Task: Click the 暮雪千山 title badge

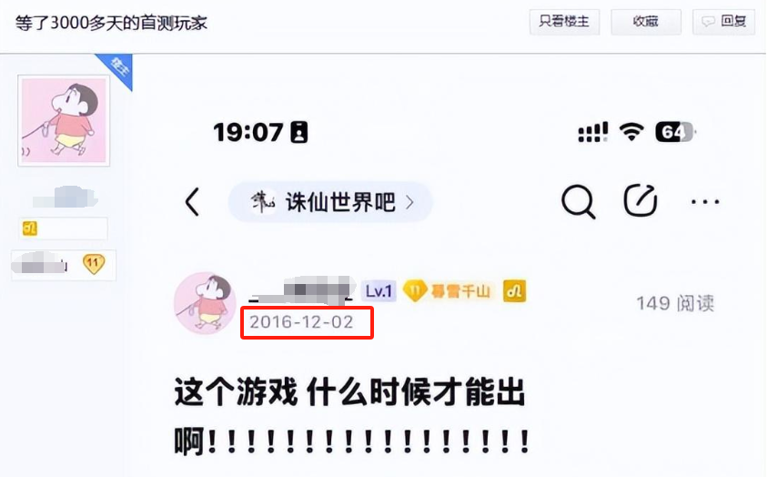Action: pos(447,291)
